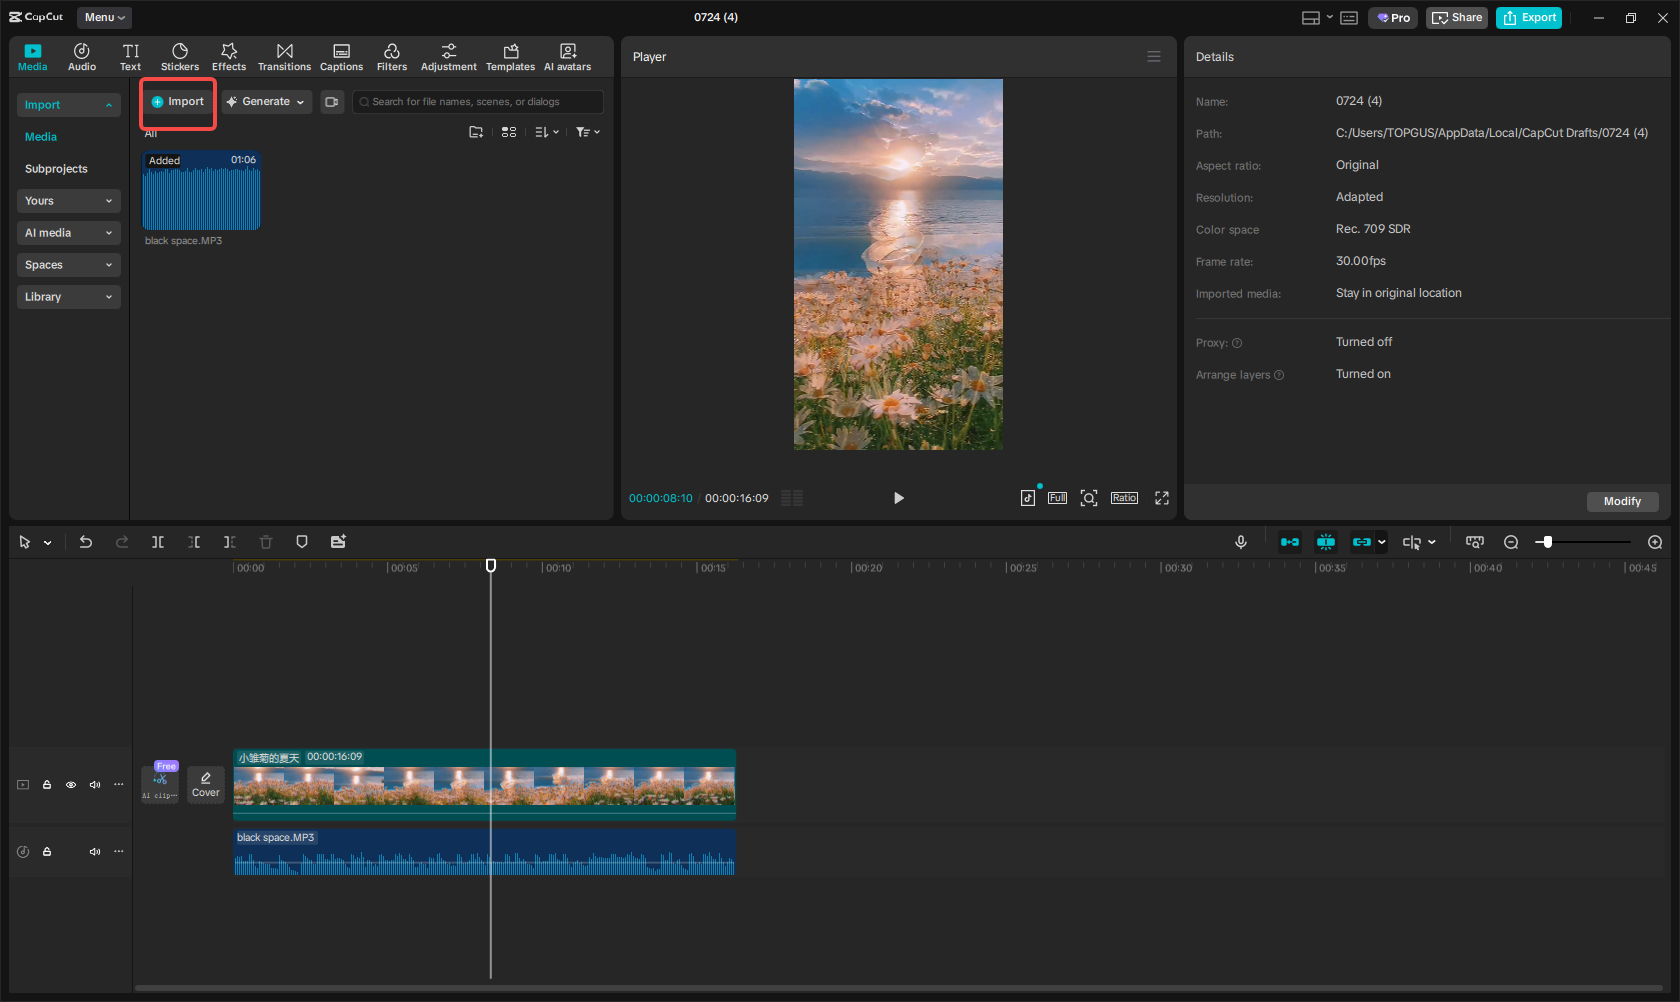Viewport: 1680px width, 1002px height.
Task: Select the Split tool in timeline toolbar
Action: pos(157,541)
